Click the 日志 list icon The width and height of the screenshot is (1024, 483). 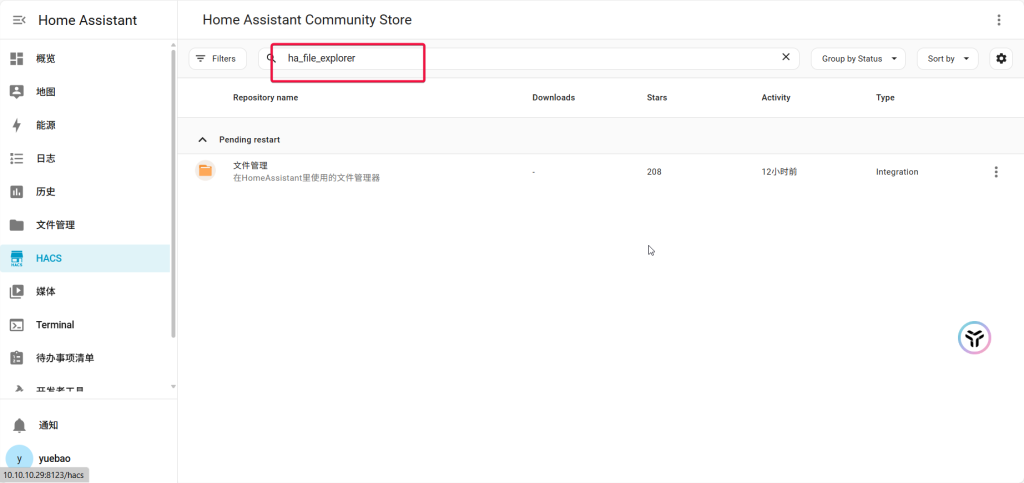[x=17, y=159]
